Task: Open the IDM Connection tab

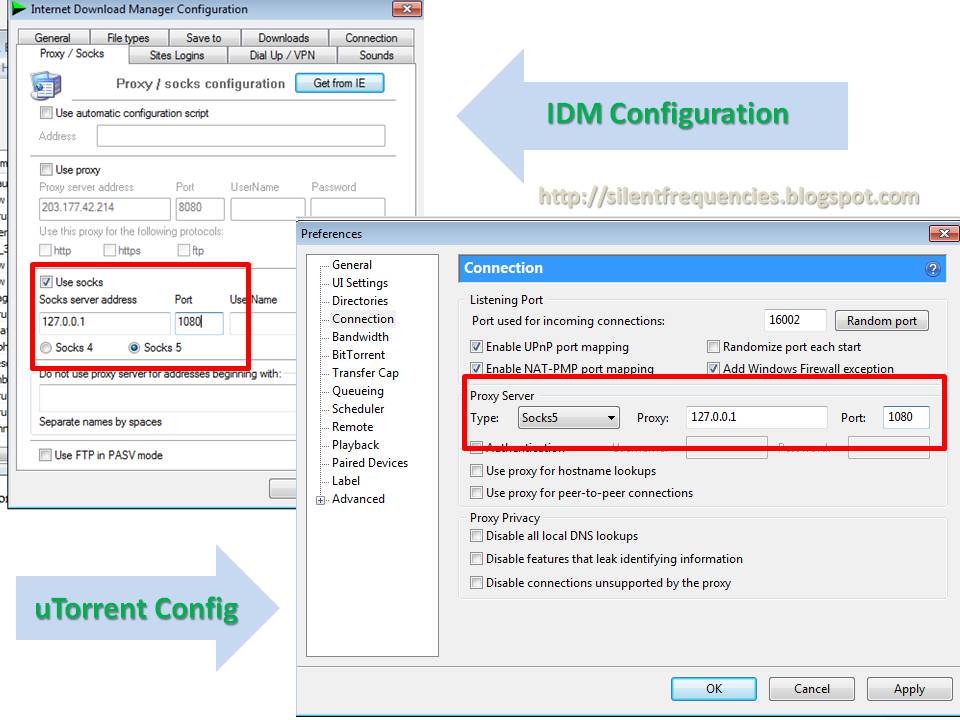Action: [371, 37]
